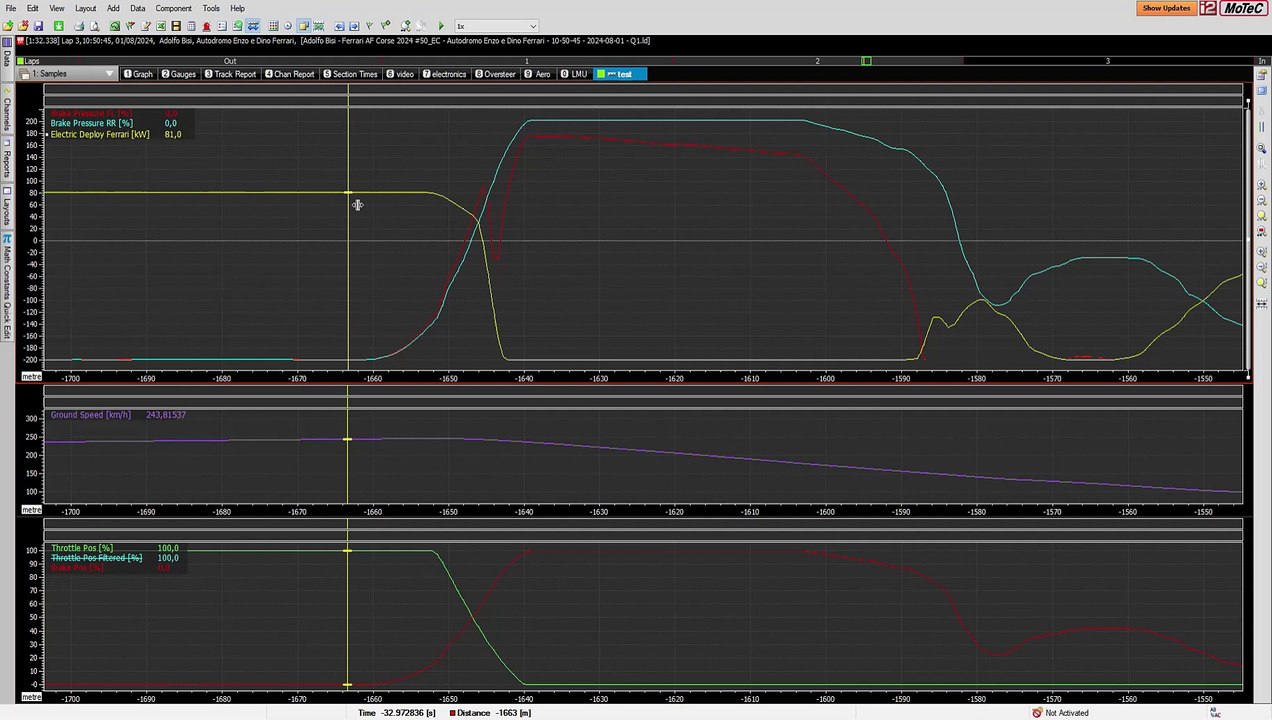Click the next lap arrow icon
The width and height of the screenshot is (1272, 720).
coord(354,26)
